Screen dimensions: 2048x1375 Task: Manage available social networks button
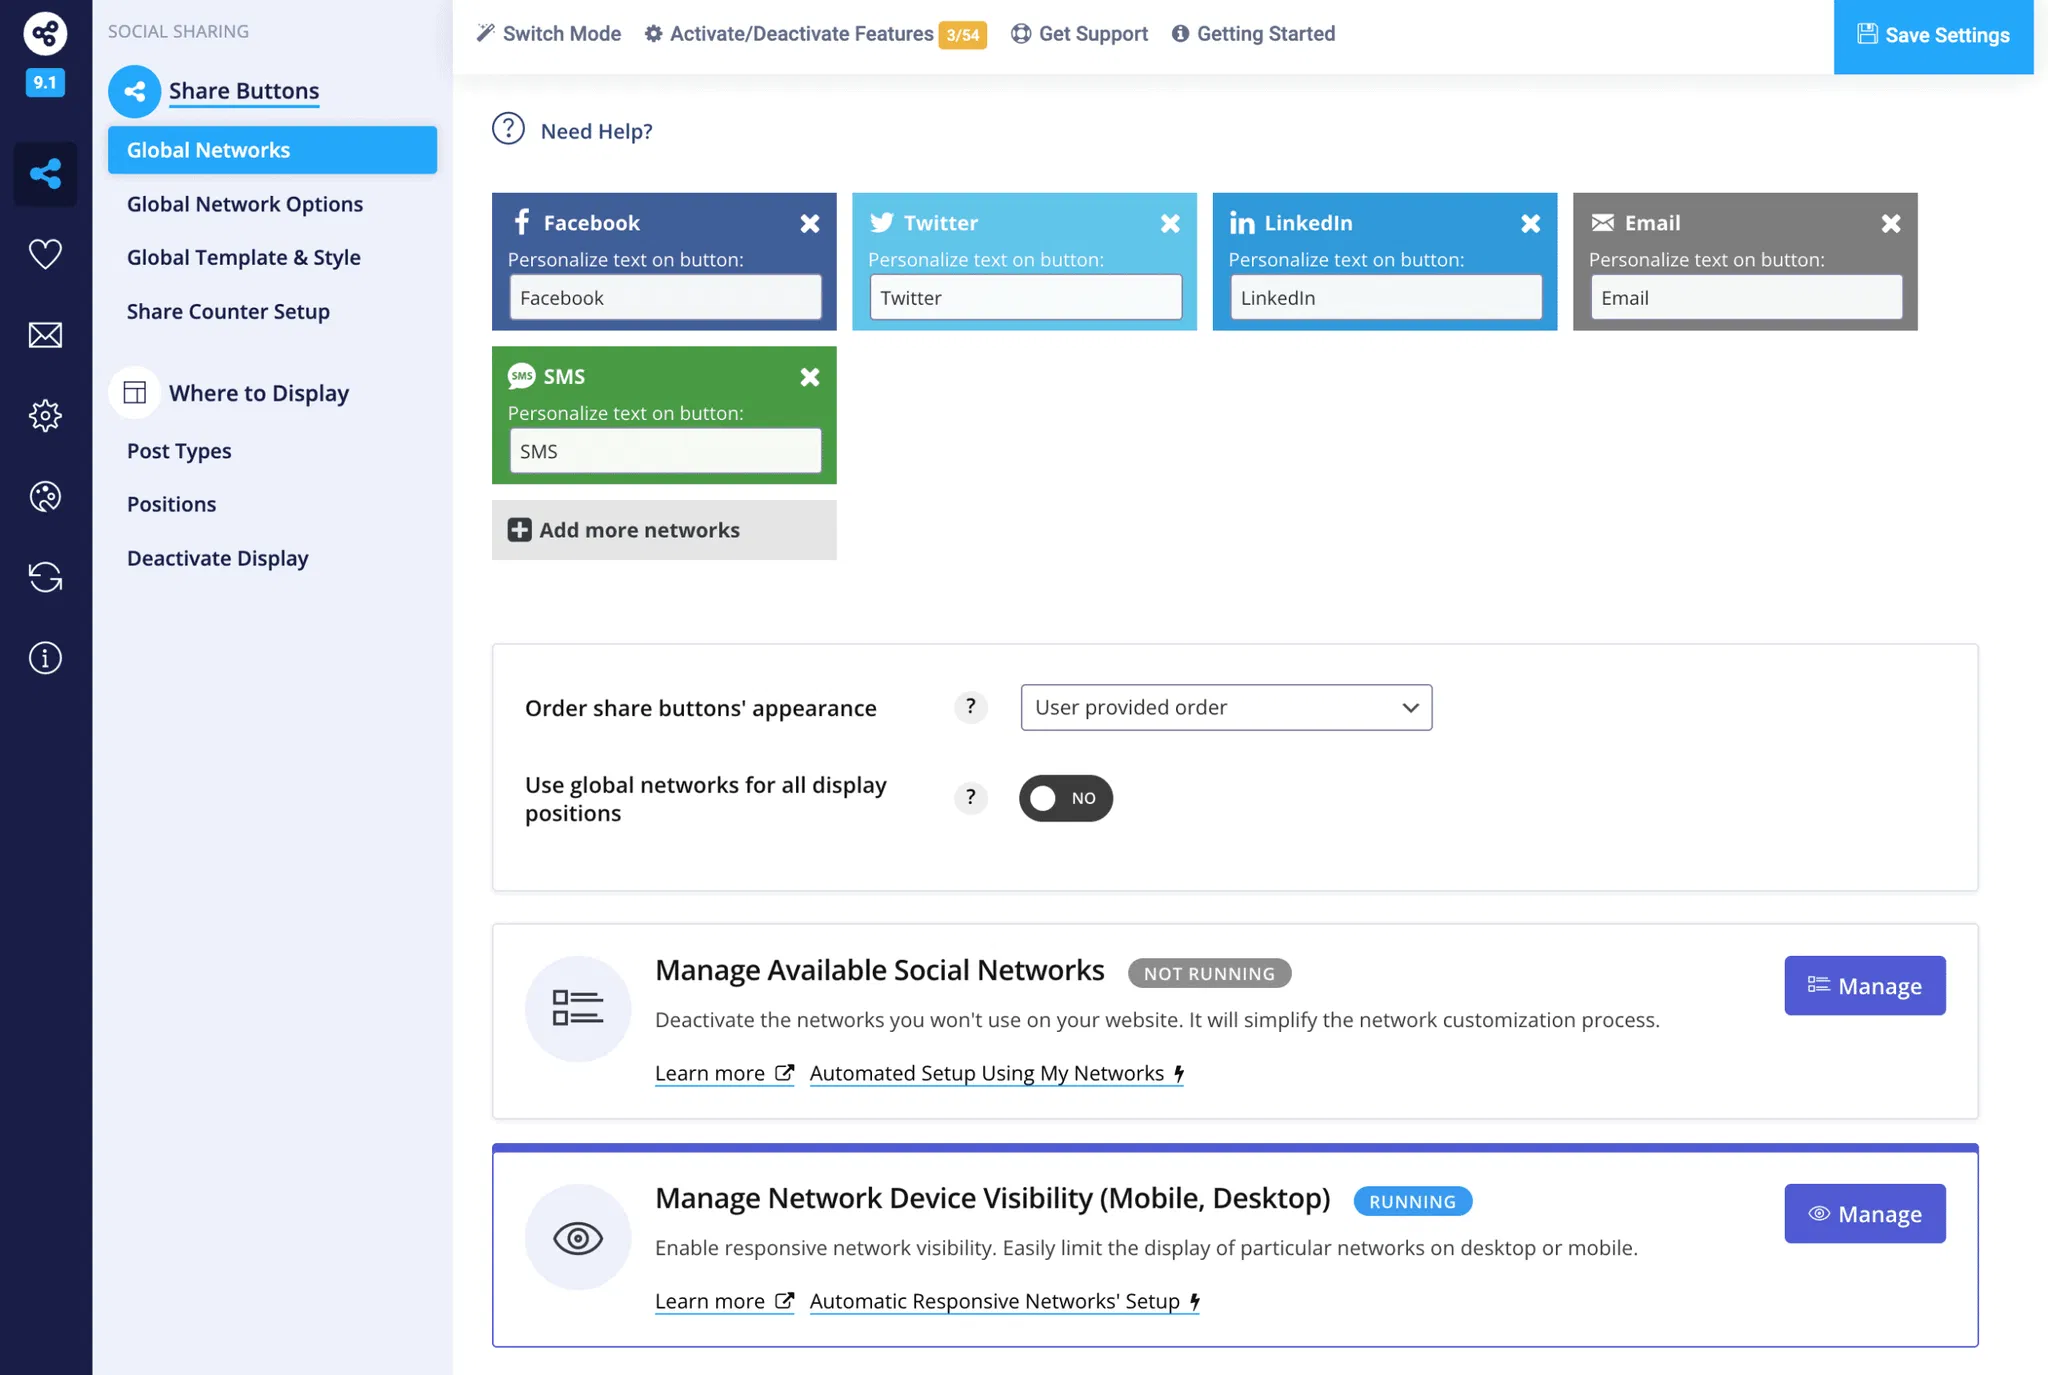coord(1864,986)
